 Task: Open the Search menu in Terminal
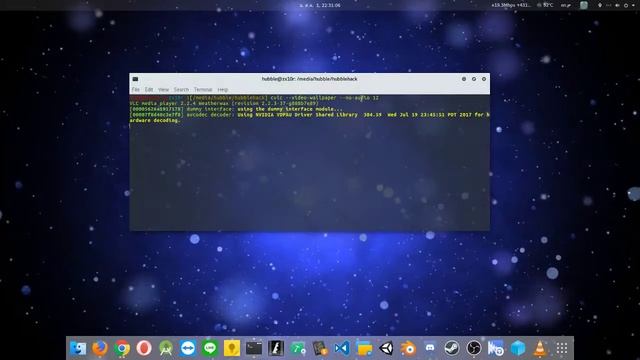[181, 89]
